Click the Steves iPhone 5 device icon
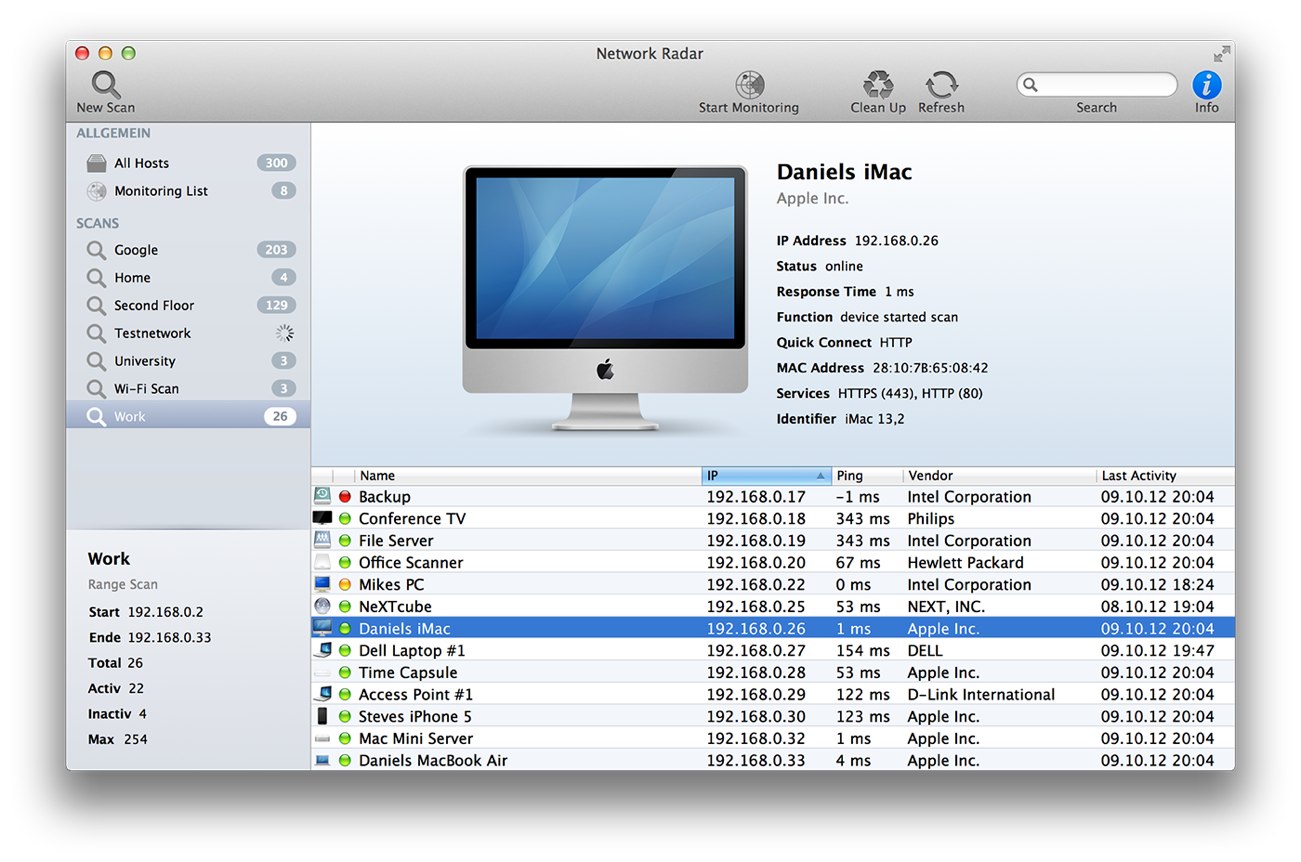The height and width of the screenshot is (862, 1301). 322,716
